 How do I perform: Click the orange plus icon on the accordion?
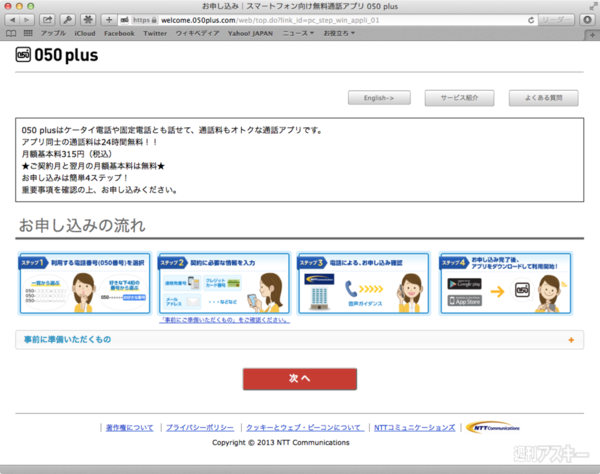pyautogui.click(x=571, y=340)
